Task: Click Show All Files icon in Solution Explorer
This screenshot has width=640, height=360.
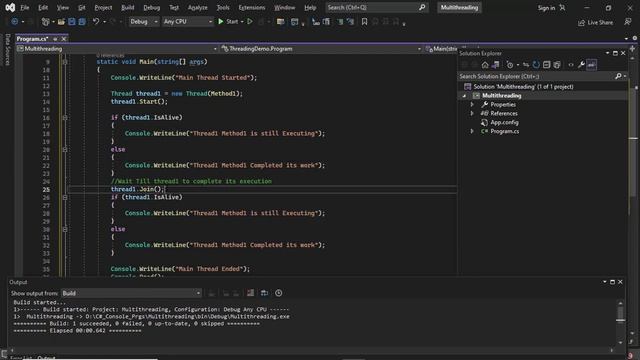Action: click(557, 65)
